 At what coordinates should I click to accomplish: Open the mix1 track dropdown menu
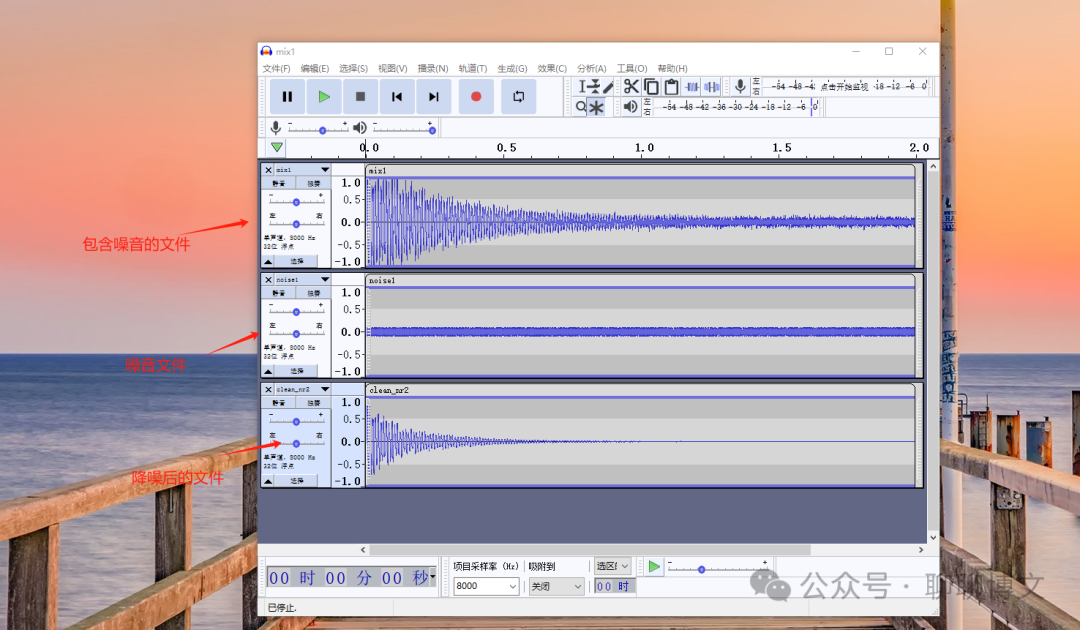325,170
